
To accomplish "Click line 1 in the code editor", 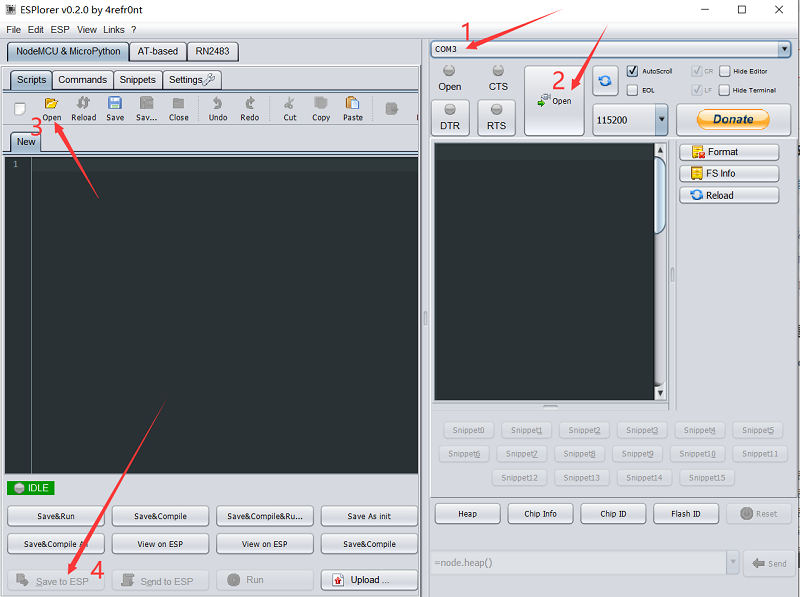I will click(x=224, y=164).
